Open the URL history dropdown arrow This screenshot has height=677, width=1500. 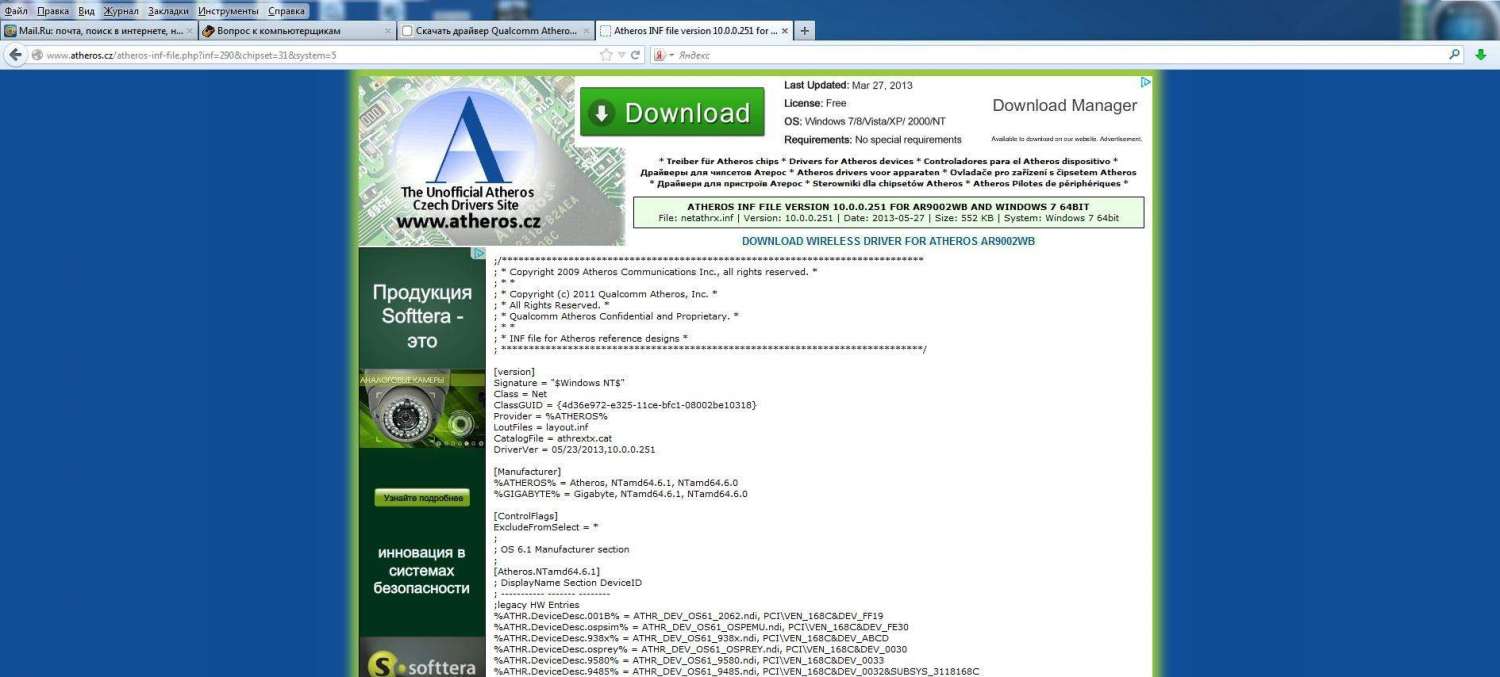click(x=621, y=55)
